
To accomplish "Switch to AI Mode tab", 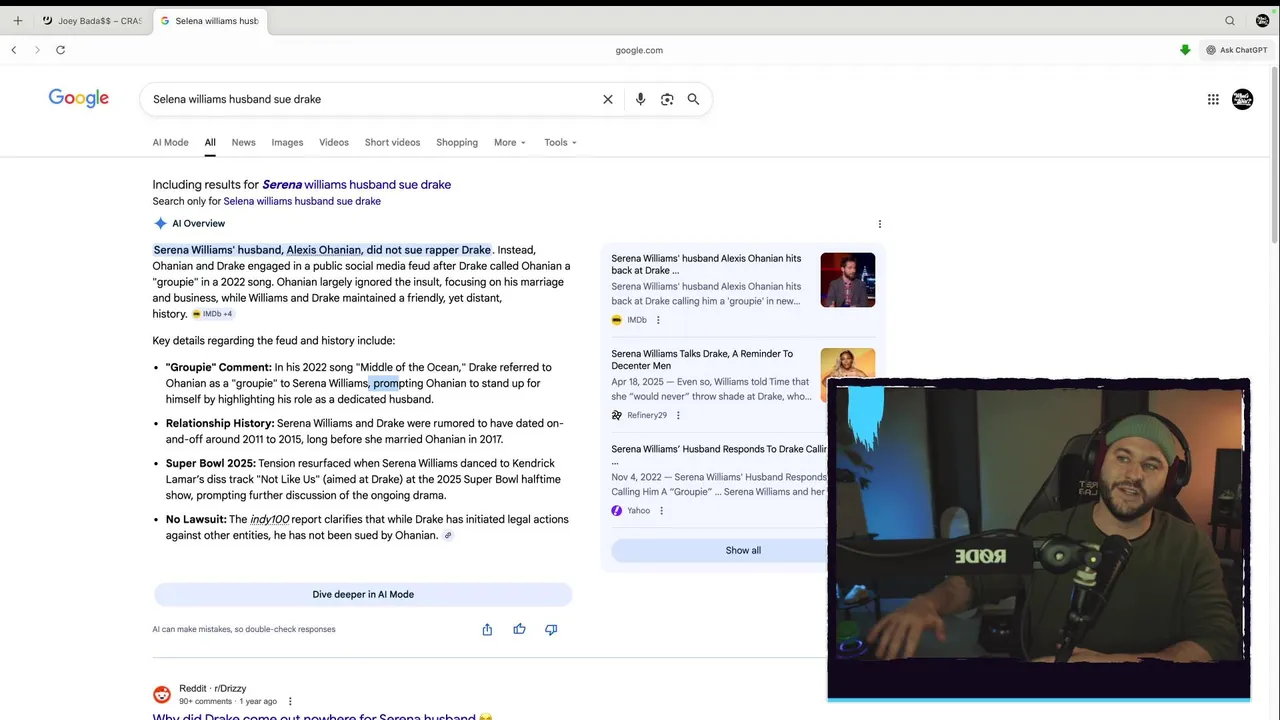I will click(170, 142).
